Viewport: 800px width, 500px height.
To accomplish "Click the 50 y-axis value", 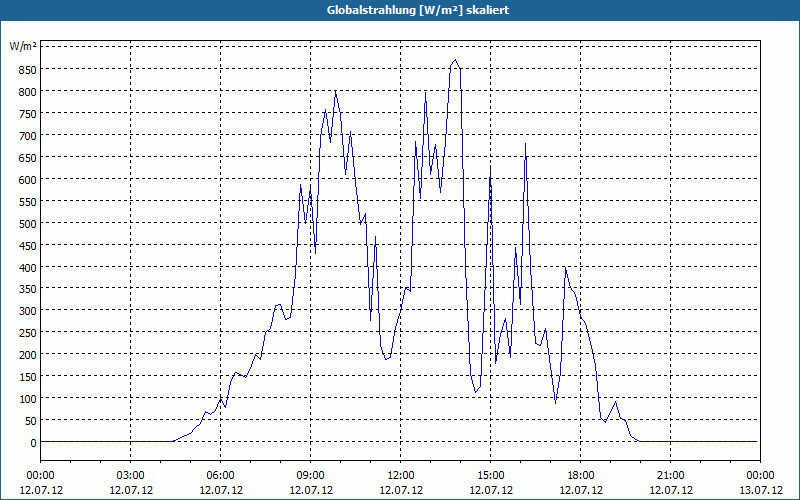I will pos(31,420).
